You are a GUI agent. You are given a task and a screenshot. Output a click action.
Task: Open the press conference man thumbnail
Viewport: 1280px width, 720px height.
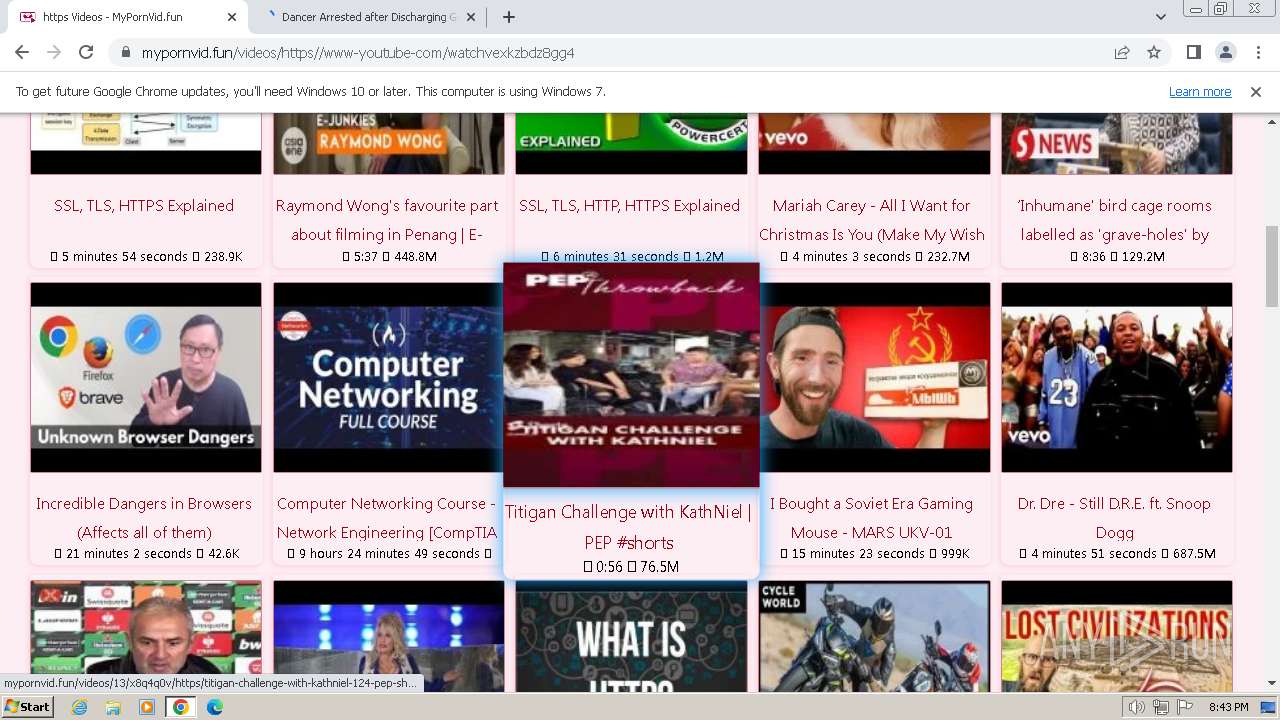click(x=146, y=637)
